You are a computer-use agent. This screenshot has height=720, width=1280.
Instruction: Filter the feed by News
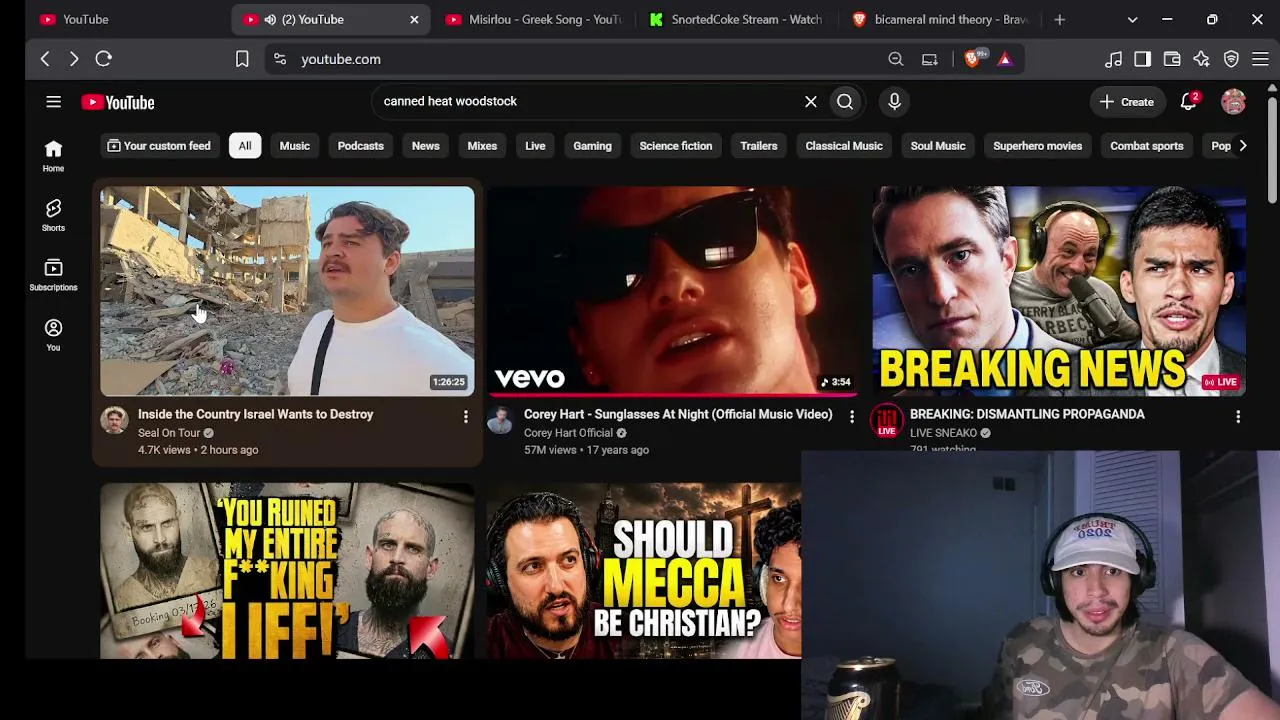tap(426, 146)
